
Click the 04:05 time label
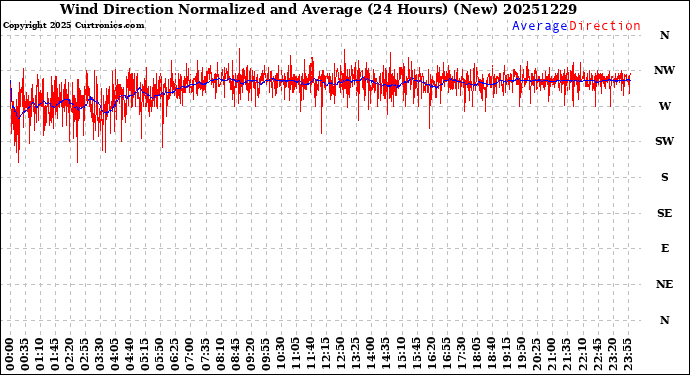(x=114, y=354)
